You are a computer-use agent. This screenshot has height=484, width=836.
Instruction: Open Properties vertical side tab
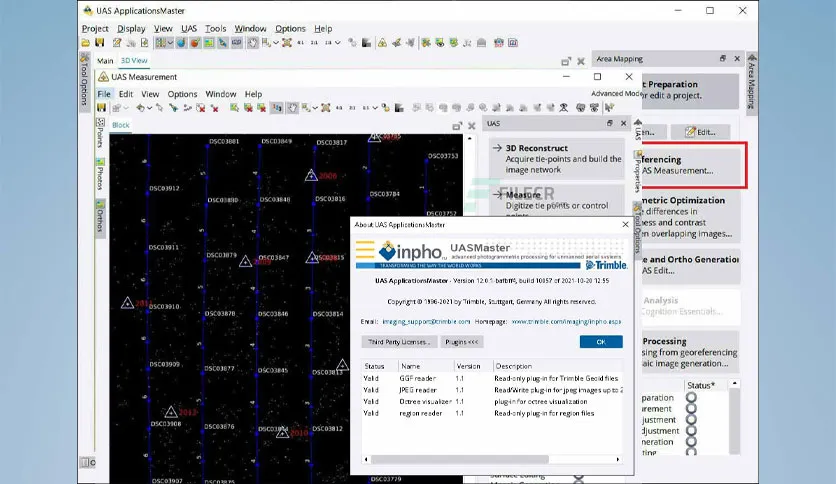pyautogui.click(x=638, y=172)
